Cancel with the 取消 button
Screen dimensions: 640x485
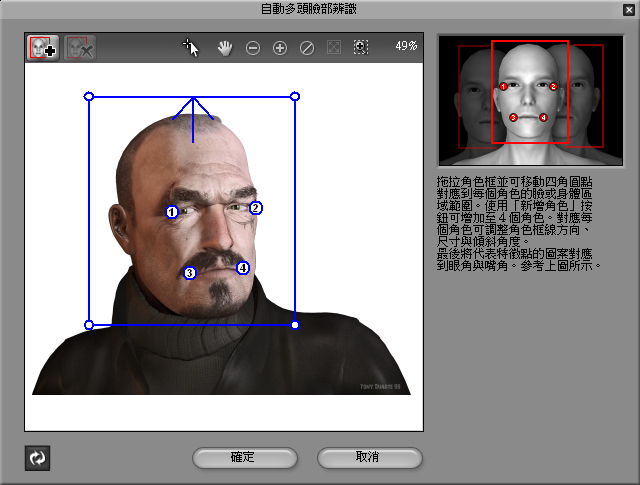pos(369,458)
